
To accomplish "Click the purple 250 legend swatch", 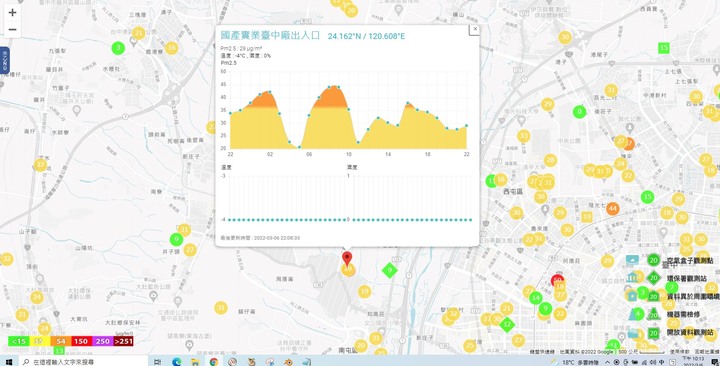I will [x=102, y=341].
